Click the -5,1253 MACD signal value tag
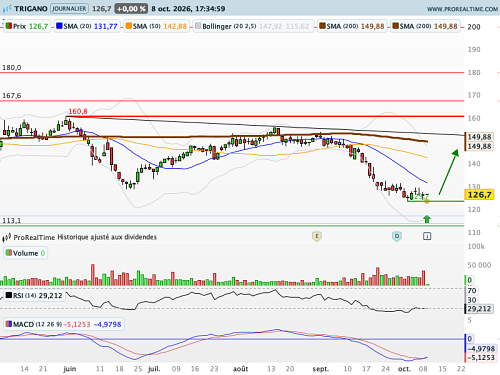500x375 pixels. pos(481,358)
